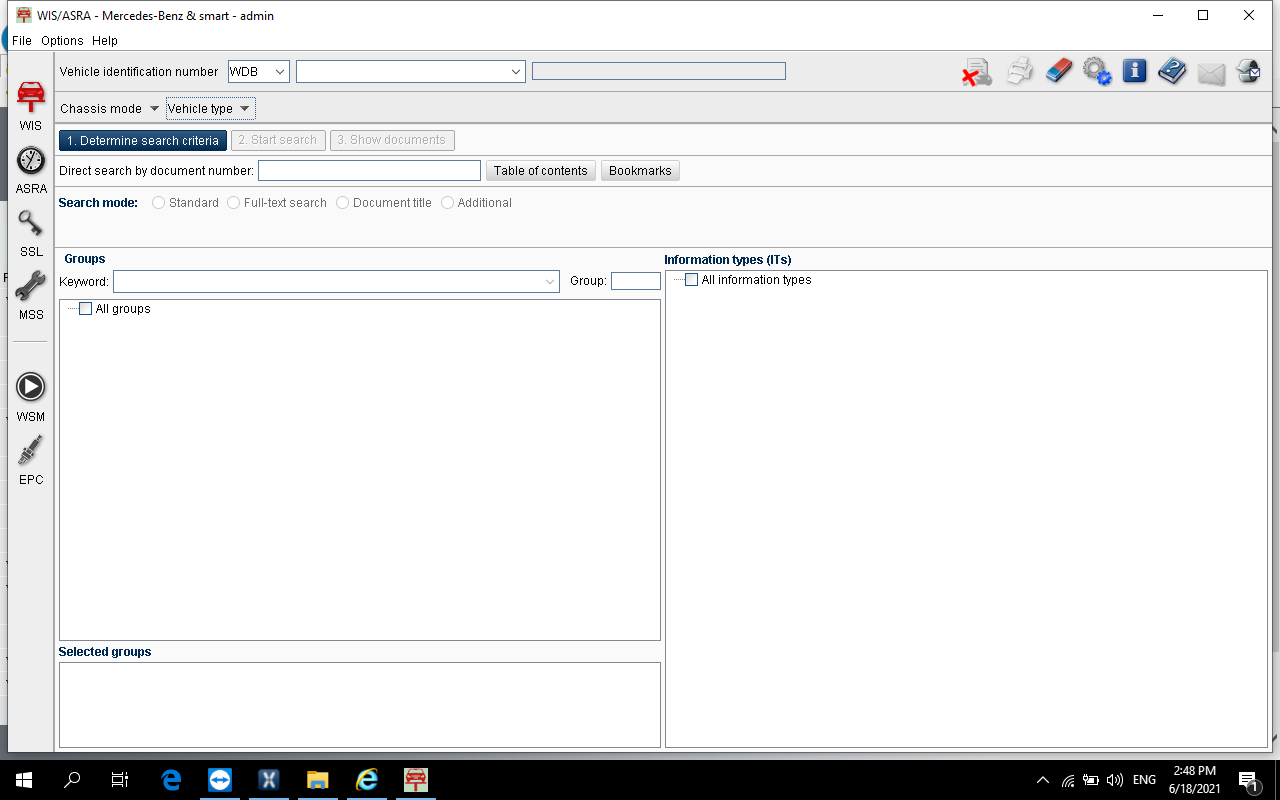Viewport: 1280px width, 800px height.
Task: Click the Windows Start button
Action: click(x=24, y=779)
